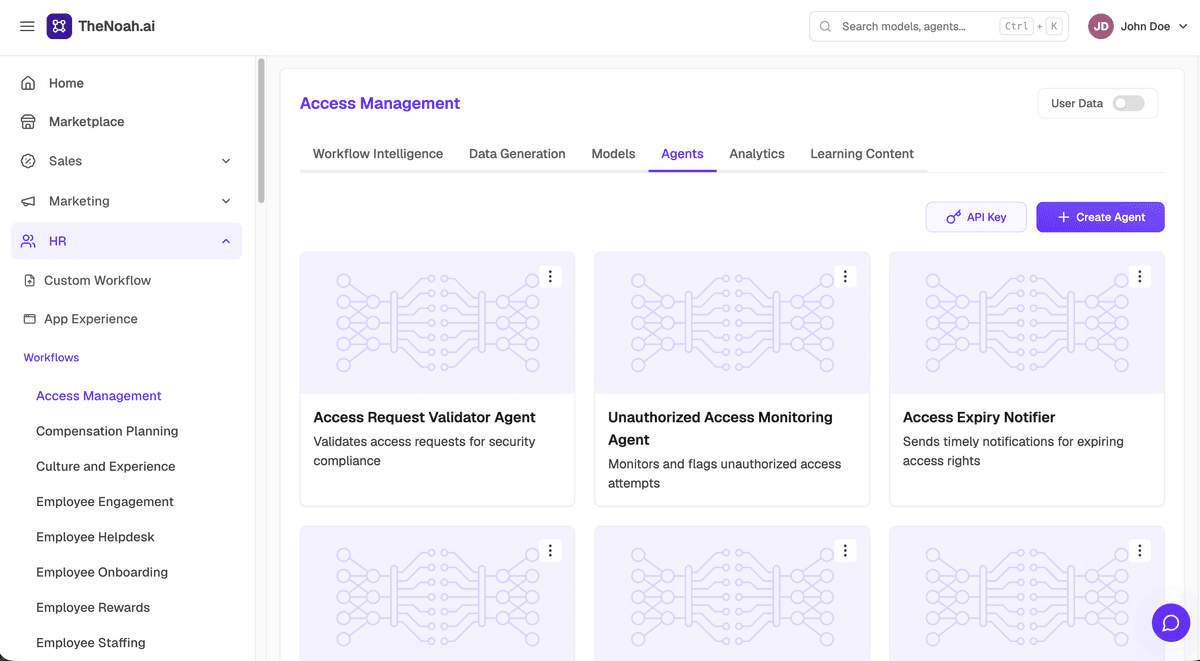Image resolution: width=1200 pixels, height=661 pixels.
Task: Open Unauthorized Access Monitoring Agent thumbnail
Action: pyautogui.click(x=732, y=322)
